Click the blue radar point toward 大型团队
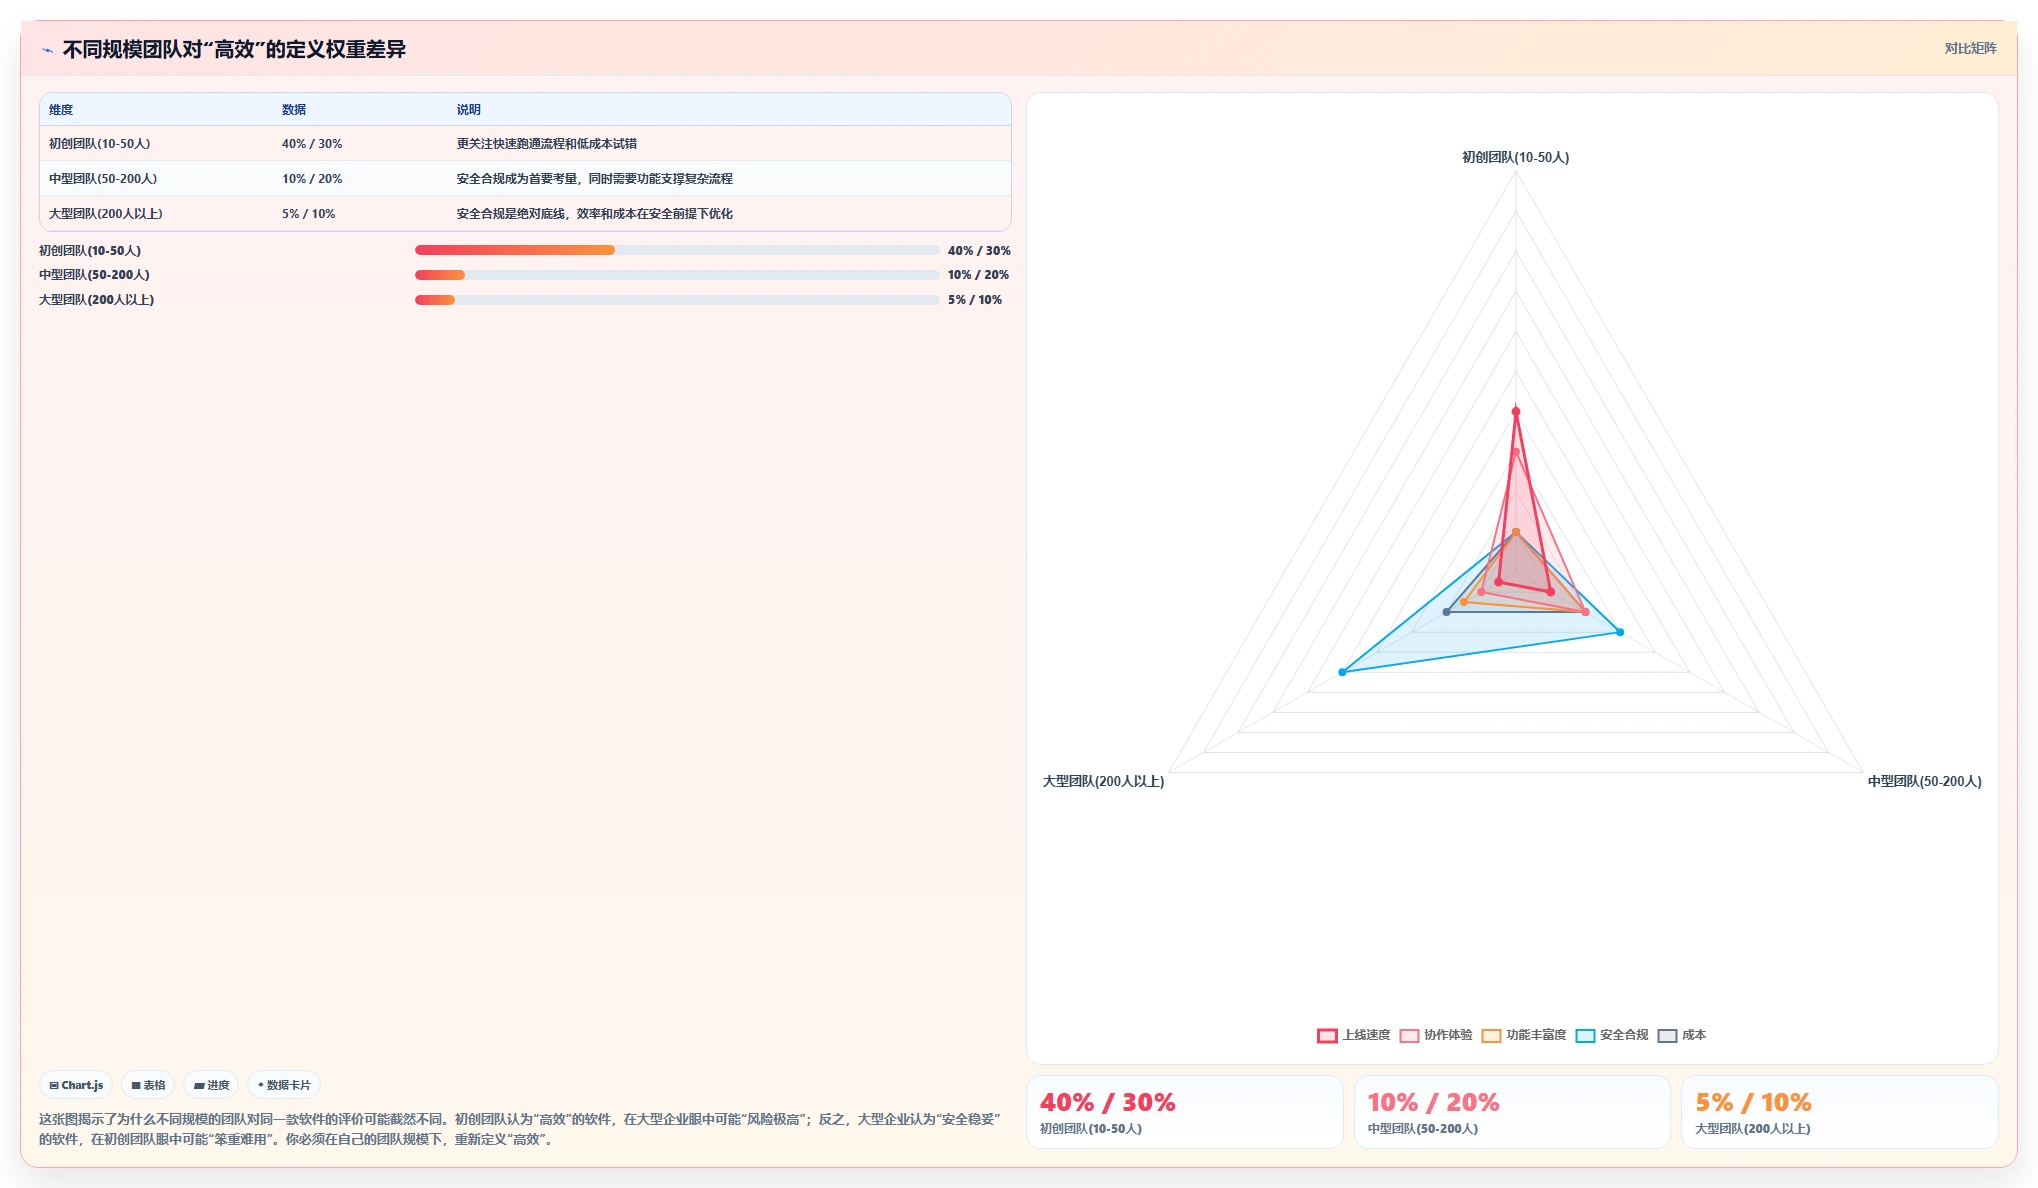Viewport: 2038px width, 1188px height. (1342, 672)
